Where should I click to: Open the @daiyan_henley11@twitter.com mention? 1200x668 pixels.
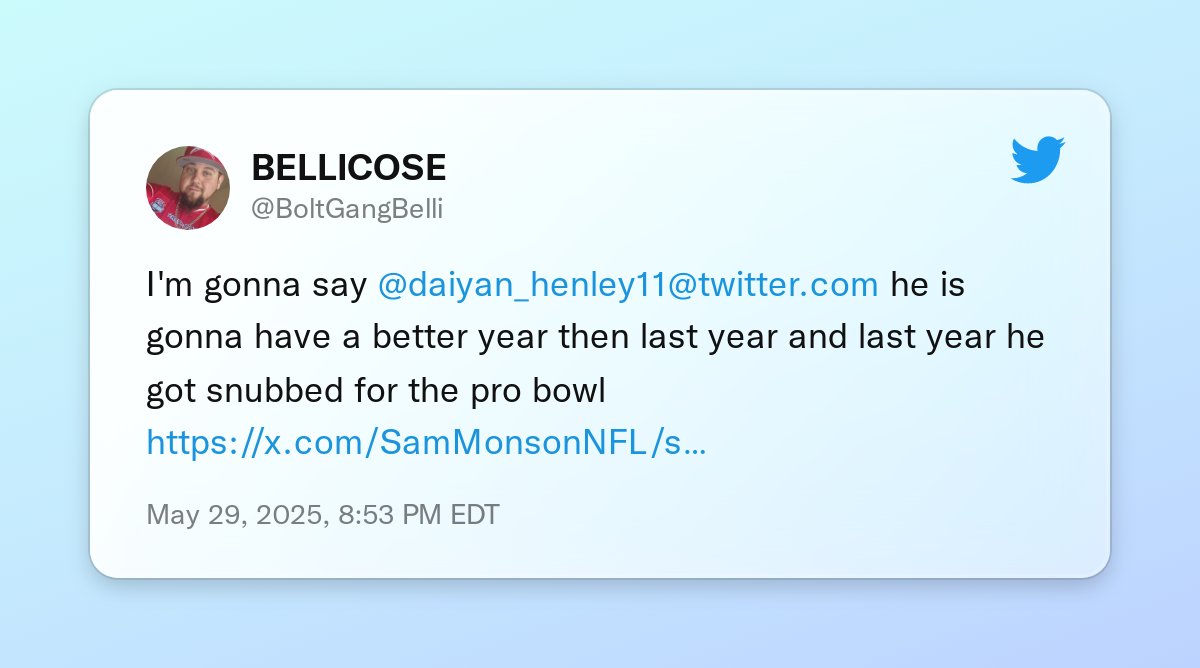point(629,285)
